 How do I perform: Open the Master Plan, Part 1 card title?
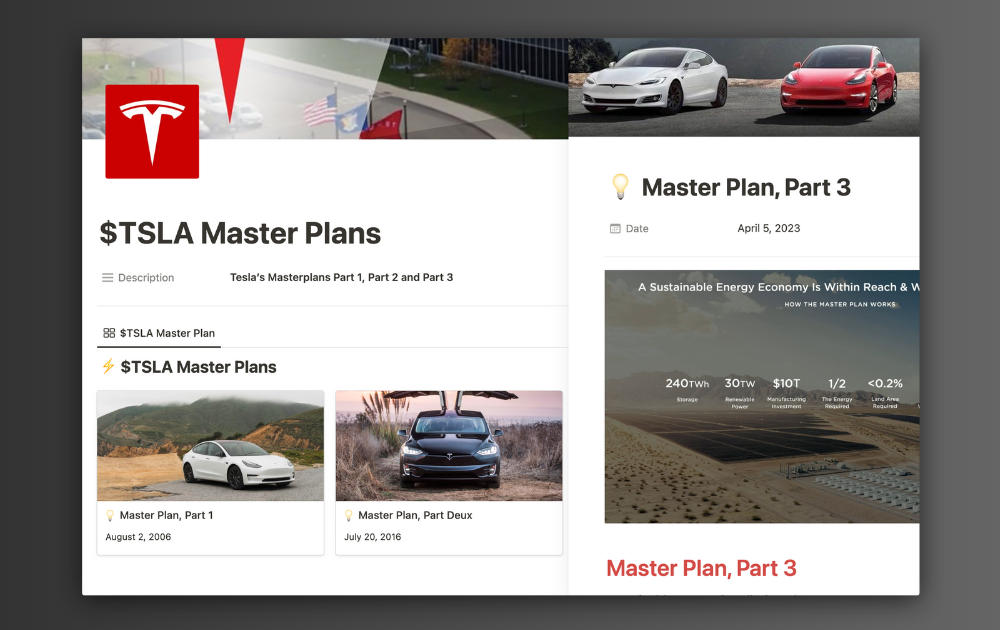(166, 515)
